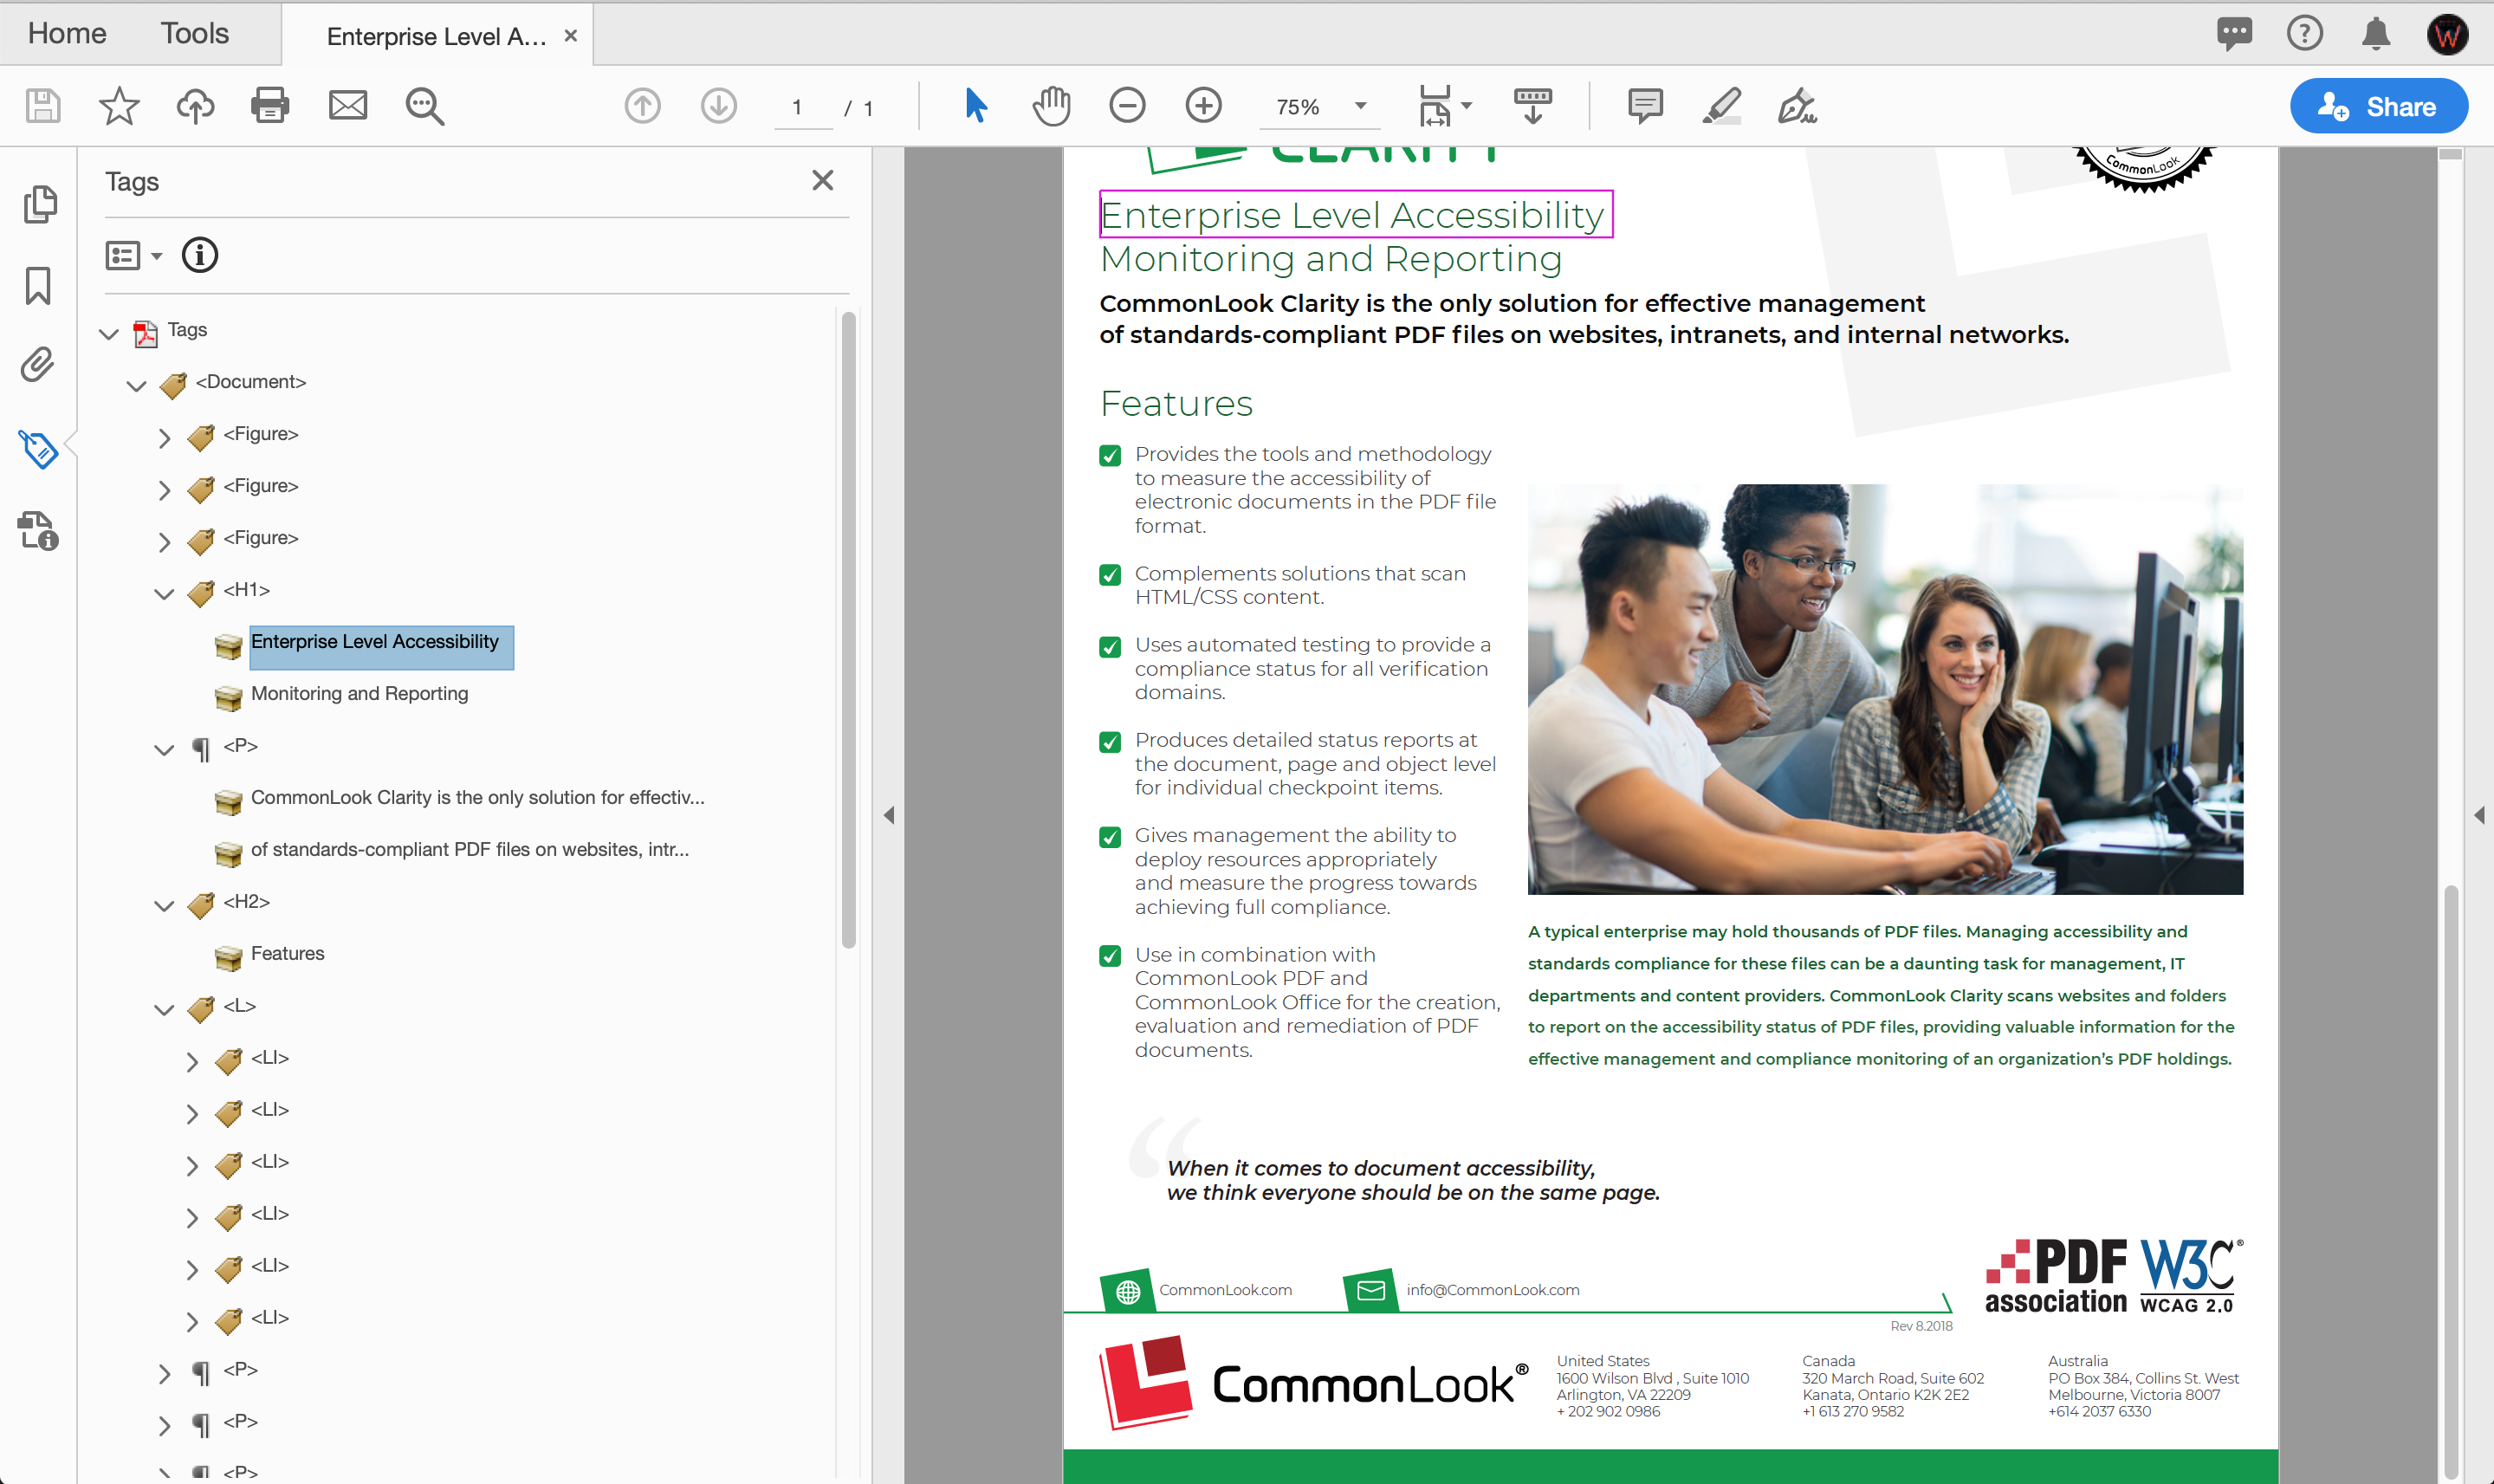
Task: Expand the first Figure tag
Action: pos(165,437)
